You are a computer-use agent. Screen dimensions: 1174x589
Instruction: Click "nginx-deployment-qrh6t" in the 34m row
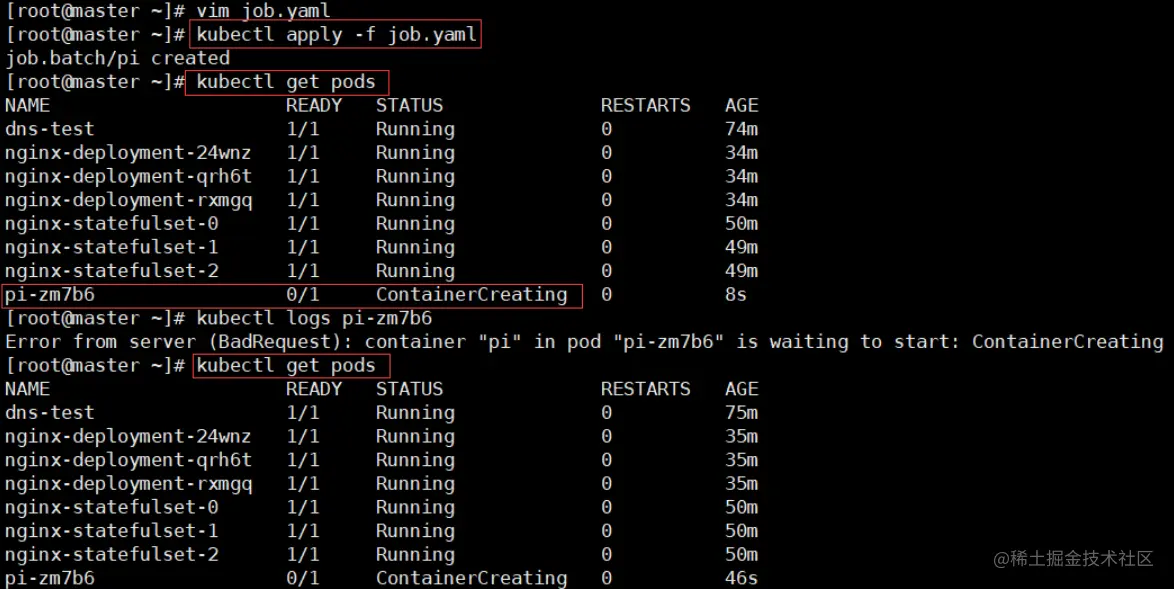(x=128, y=177)
